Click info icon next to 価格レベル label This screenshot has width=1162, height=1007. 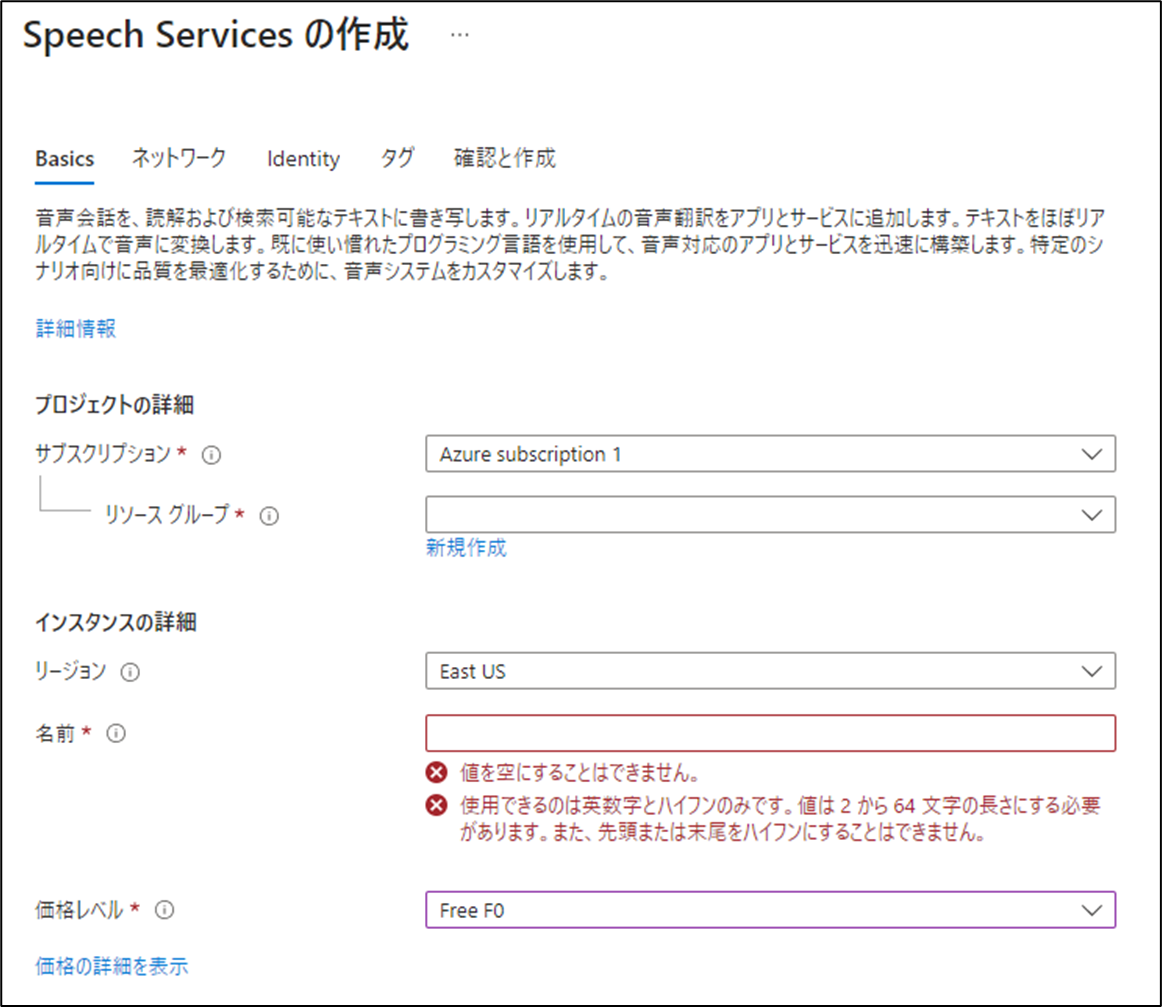[165, 910]
